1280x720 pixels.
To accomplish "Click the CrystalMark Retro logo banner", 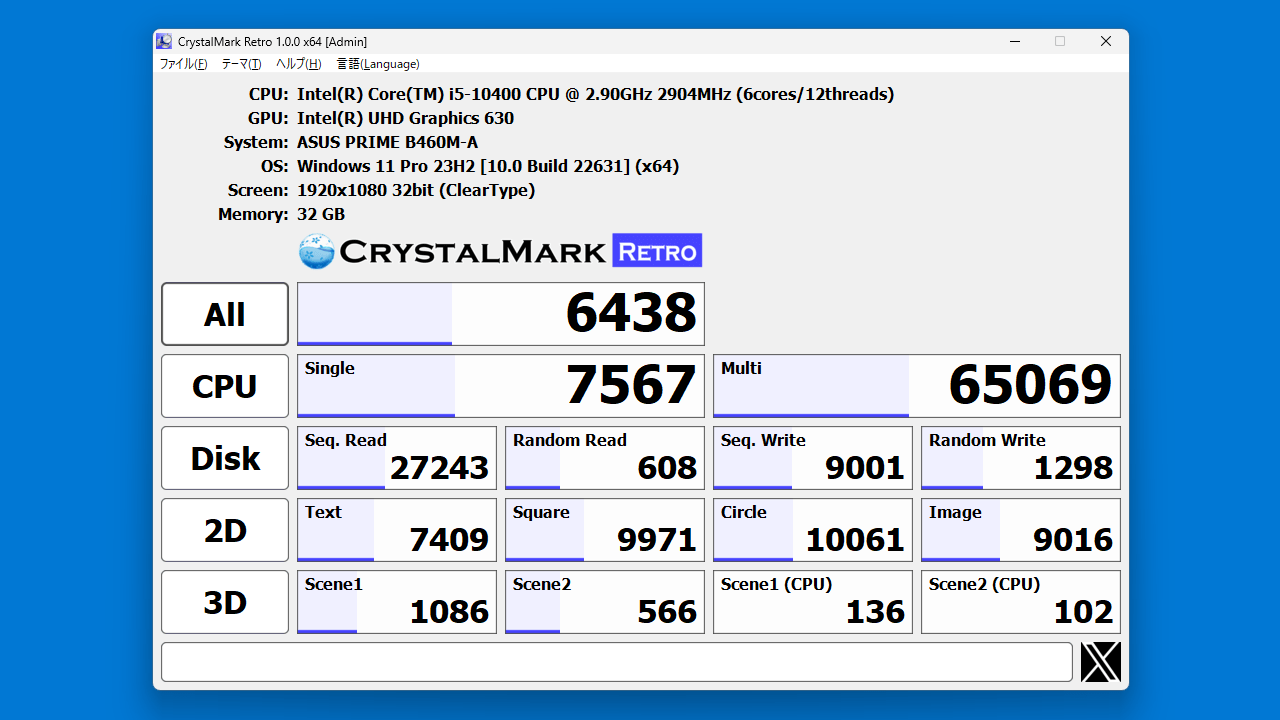I will tap(500, 250).
